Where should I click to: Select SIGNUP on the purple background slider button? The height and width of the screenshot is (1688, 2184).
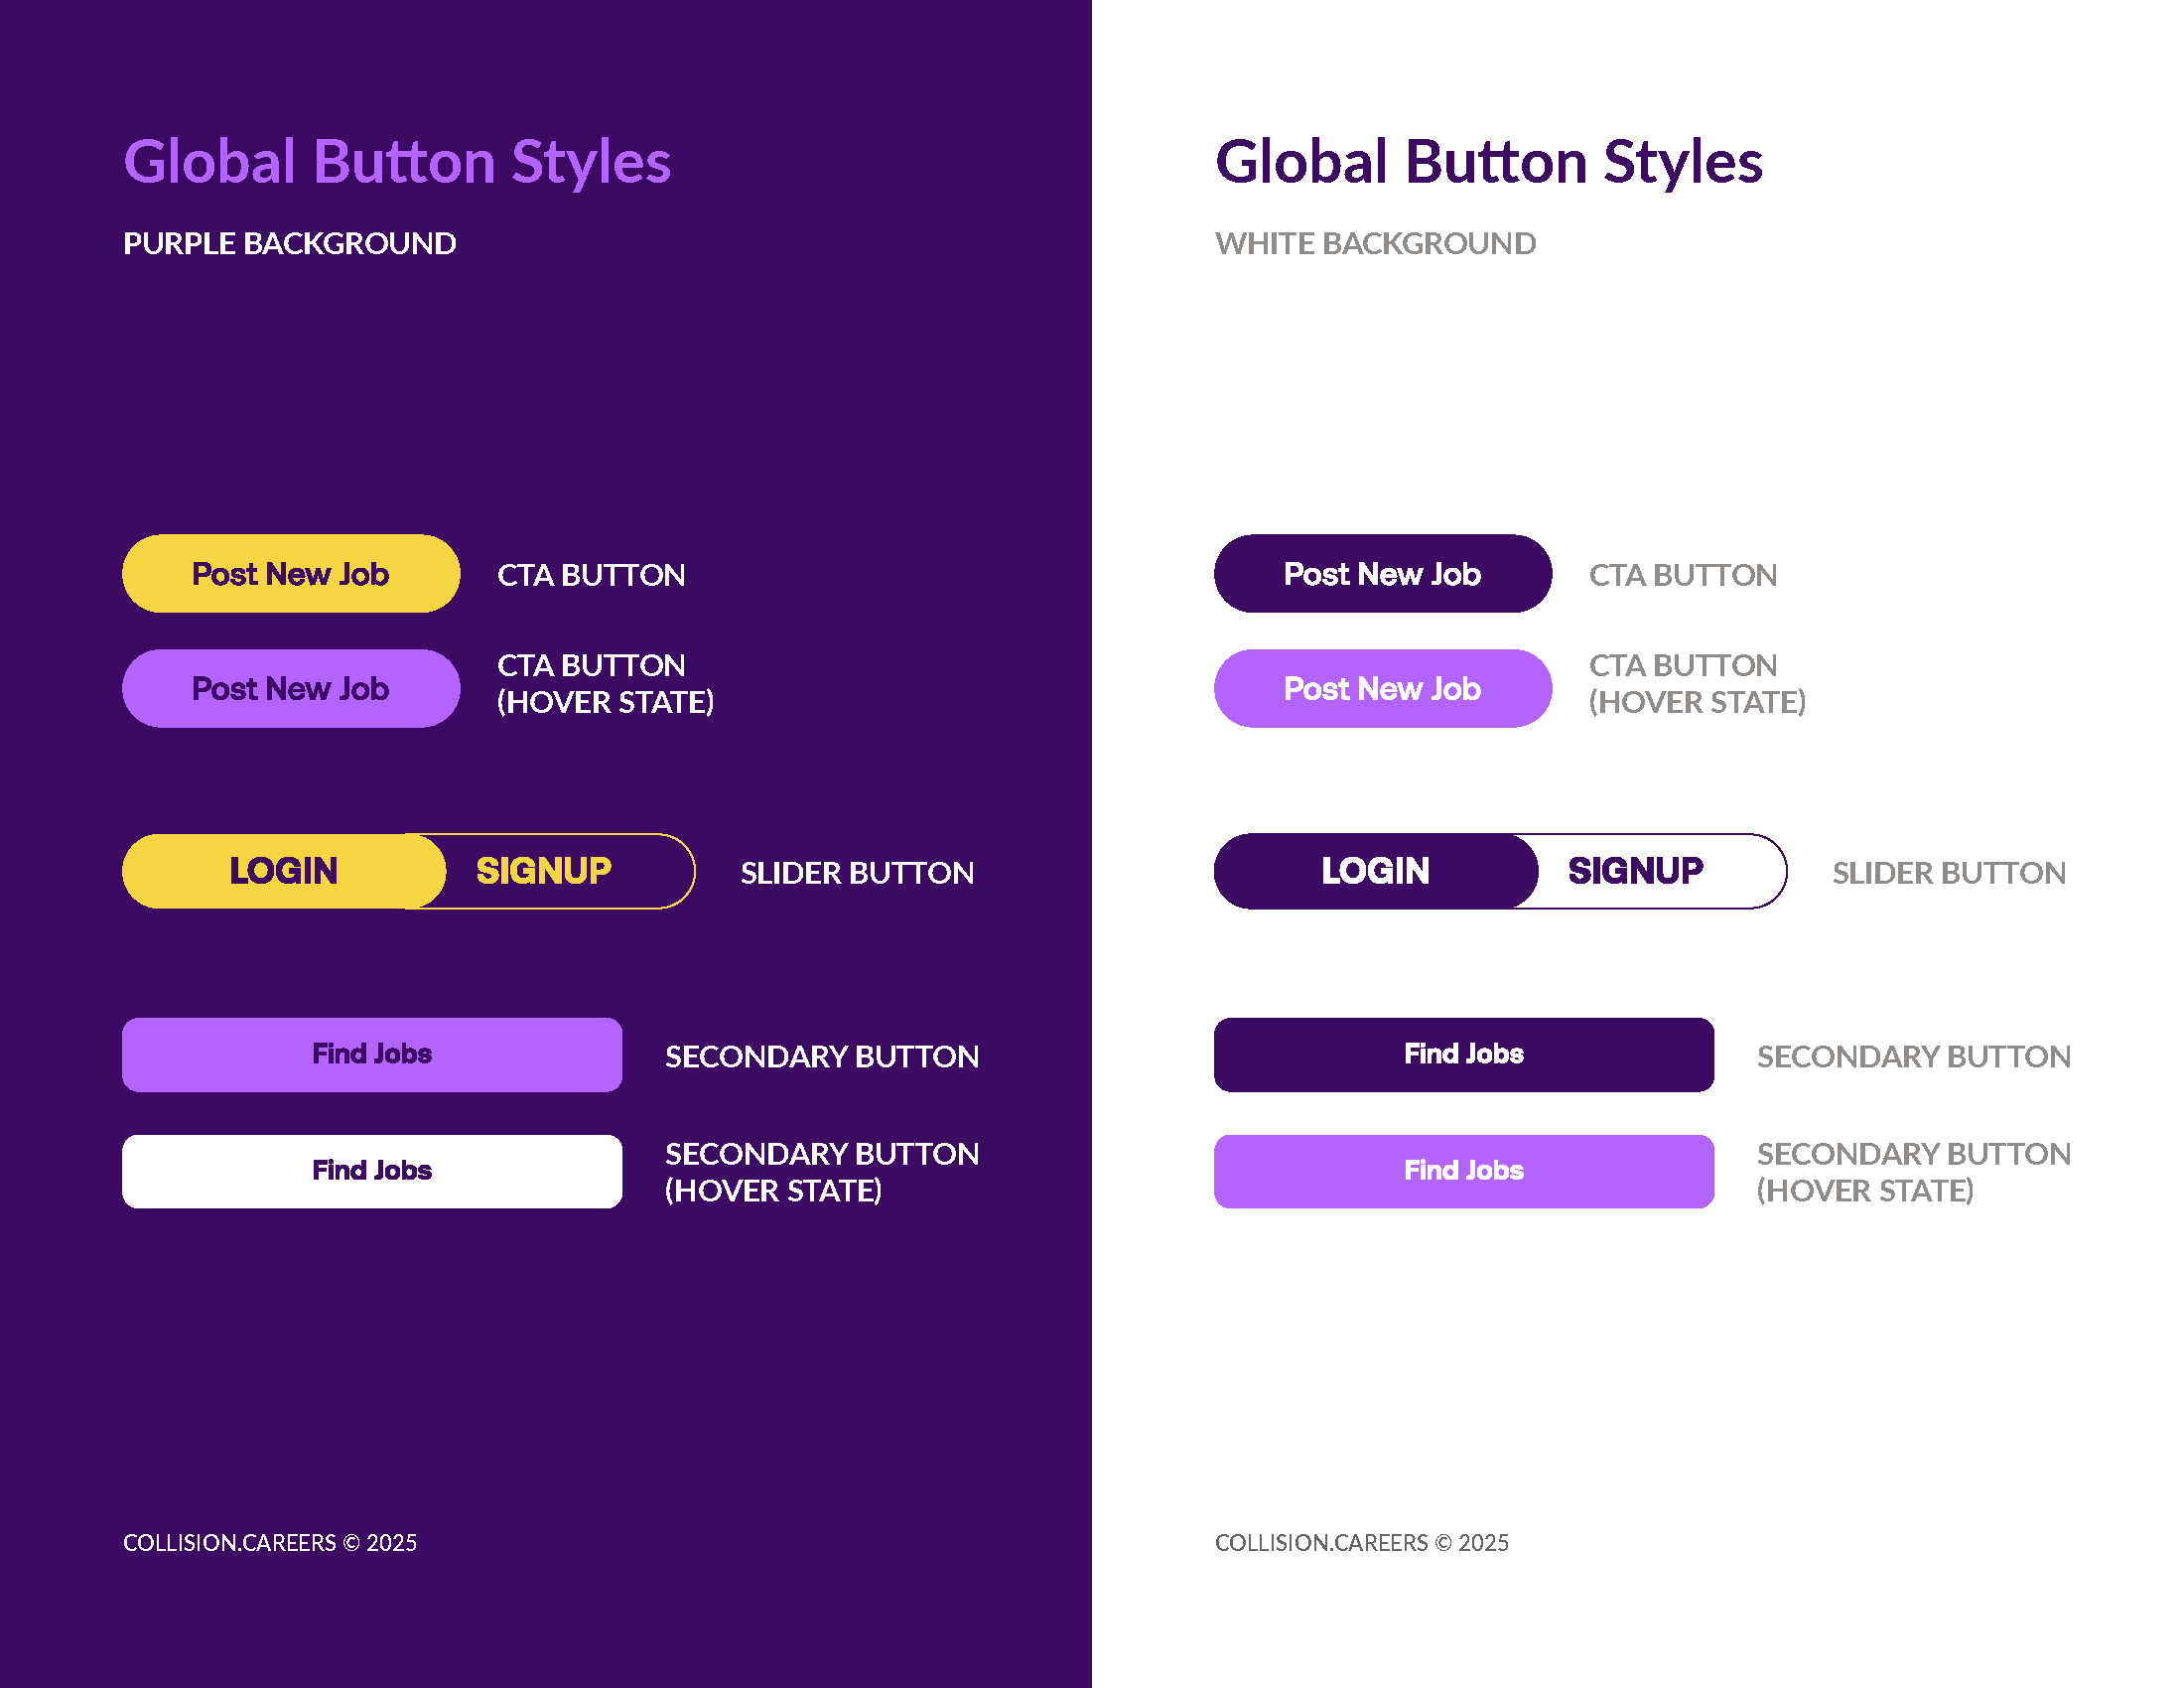(545, 871)
